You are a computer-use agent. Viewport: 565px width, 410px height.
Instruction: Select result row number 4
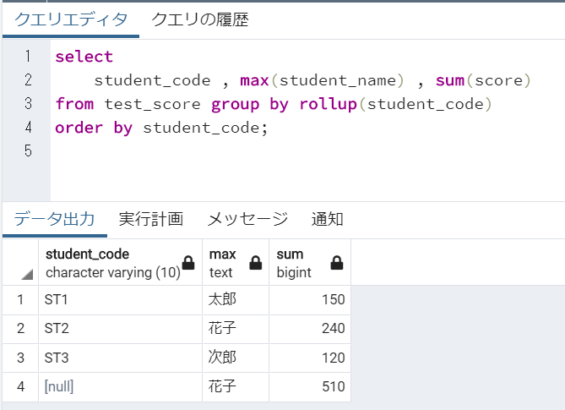(21, 387)
